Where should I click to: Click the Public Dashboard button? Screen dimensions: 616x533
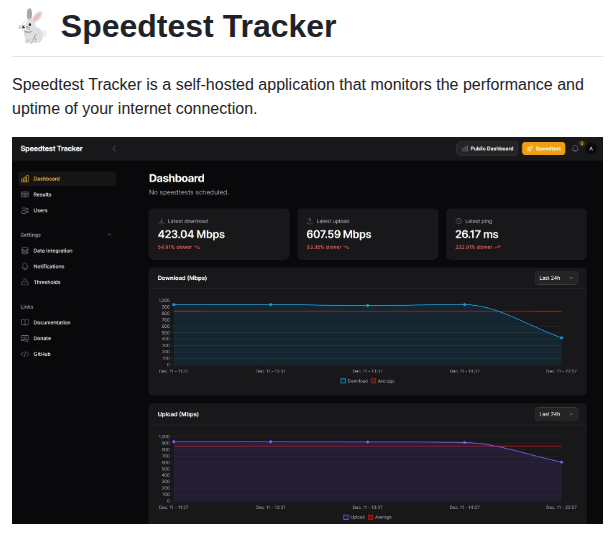click(x=487, y=148)
